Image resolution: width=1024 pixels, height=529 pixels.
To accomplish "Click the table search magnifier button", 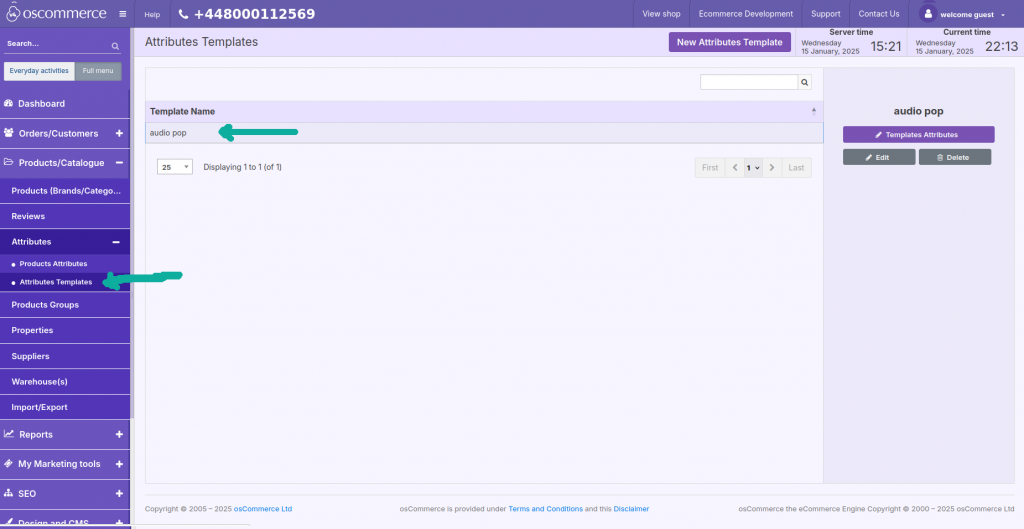I will pos(805,82).
